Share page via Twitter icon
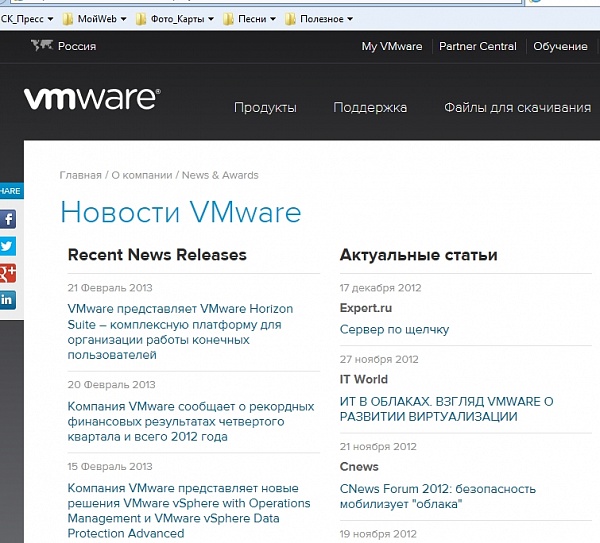Screen dimensions: 600x543 (x=8, y=246)
